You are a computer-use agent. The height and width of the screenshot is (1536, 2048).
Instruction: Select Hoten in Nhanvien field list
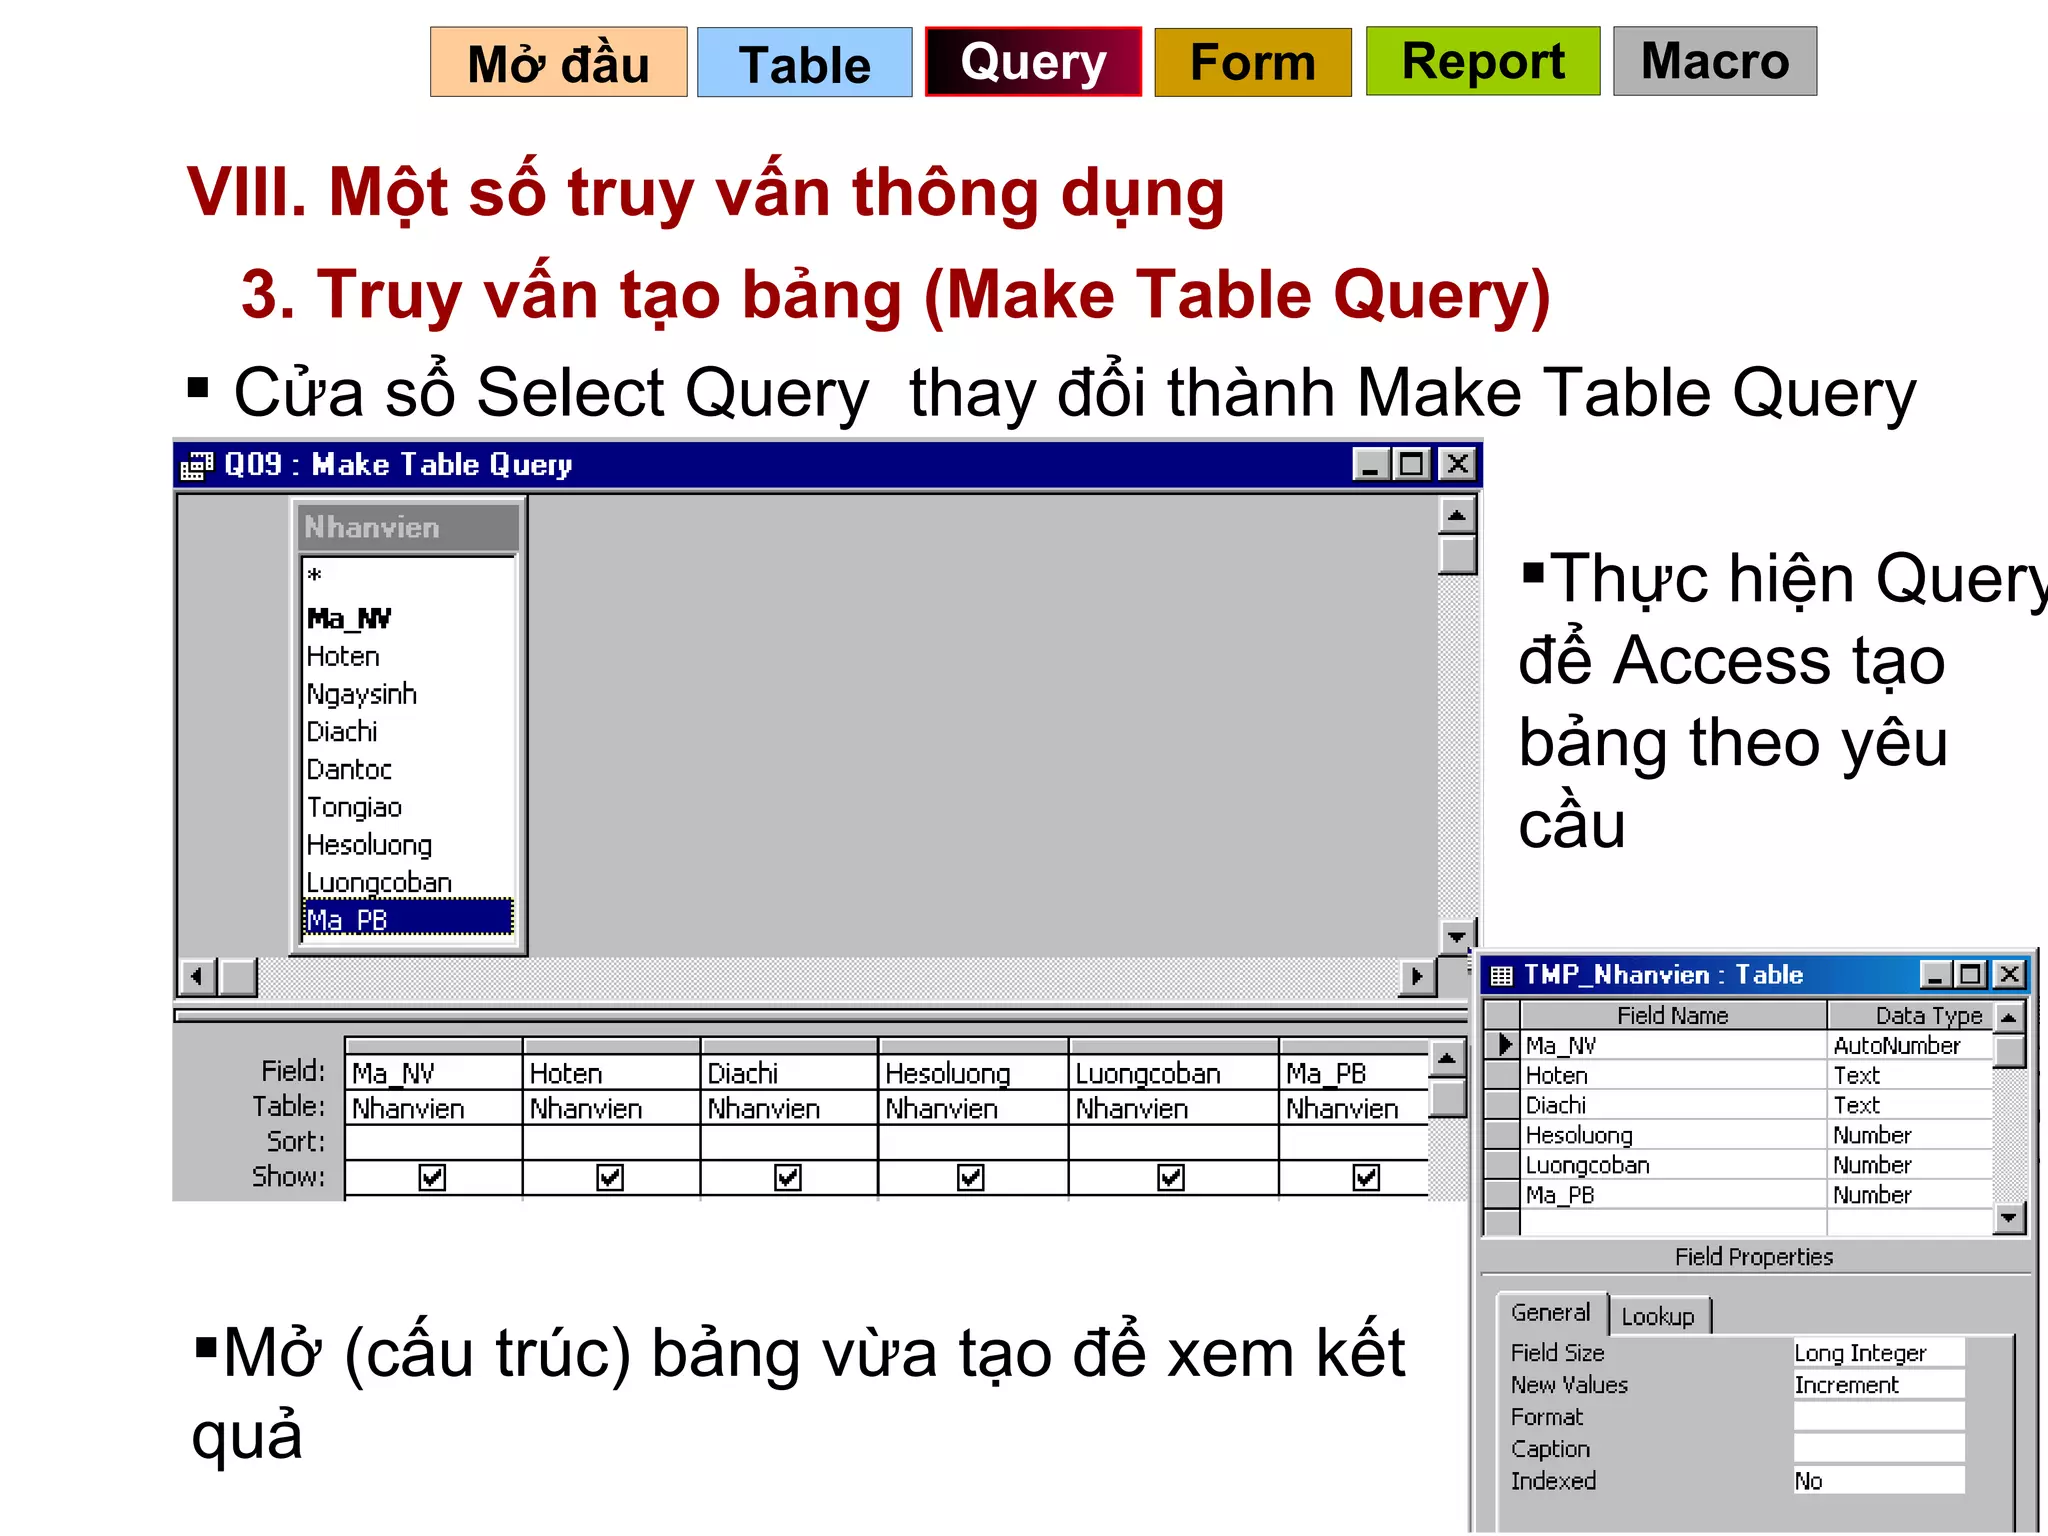(409, 657)
